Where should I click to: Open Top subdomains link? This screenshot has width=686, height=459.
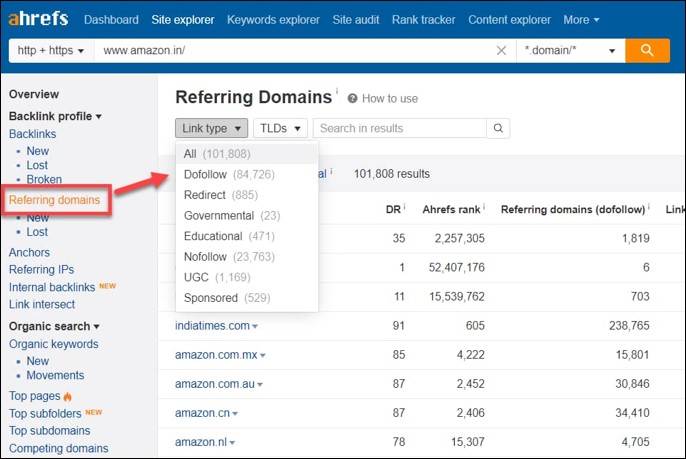[x=49, y=431]
